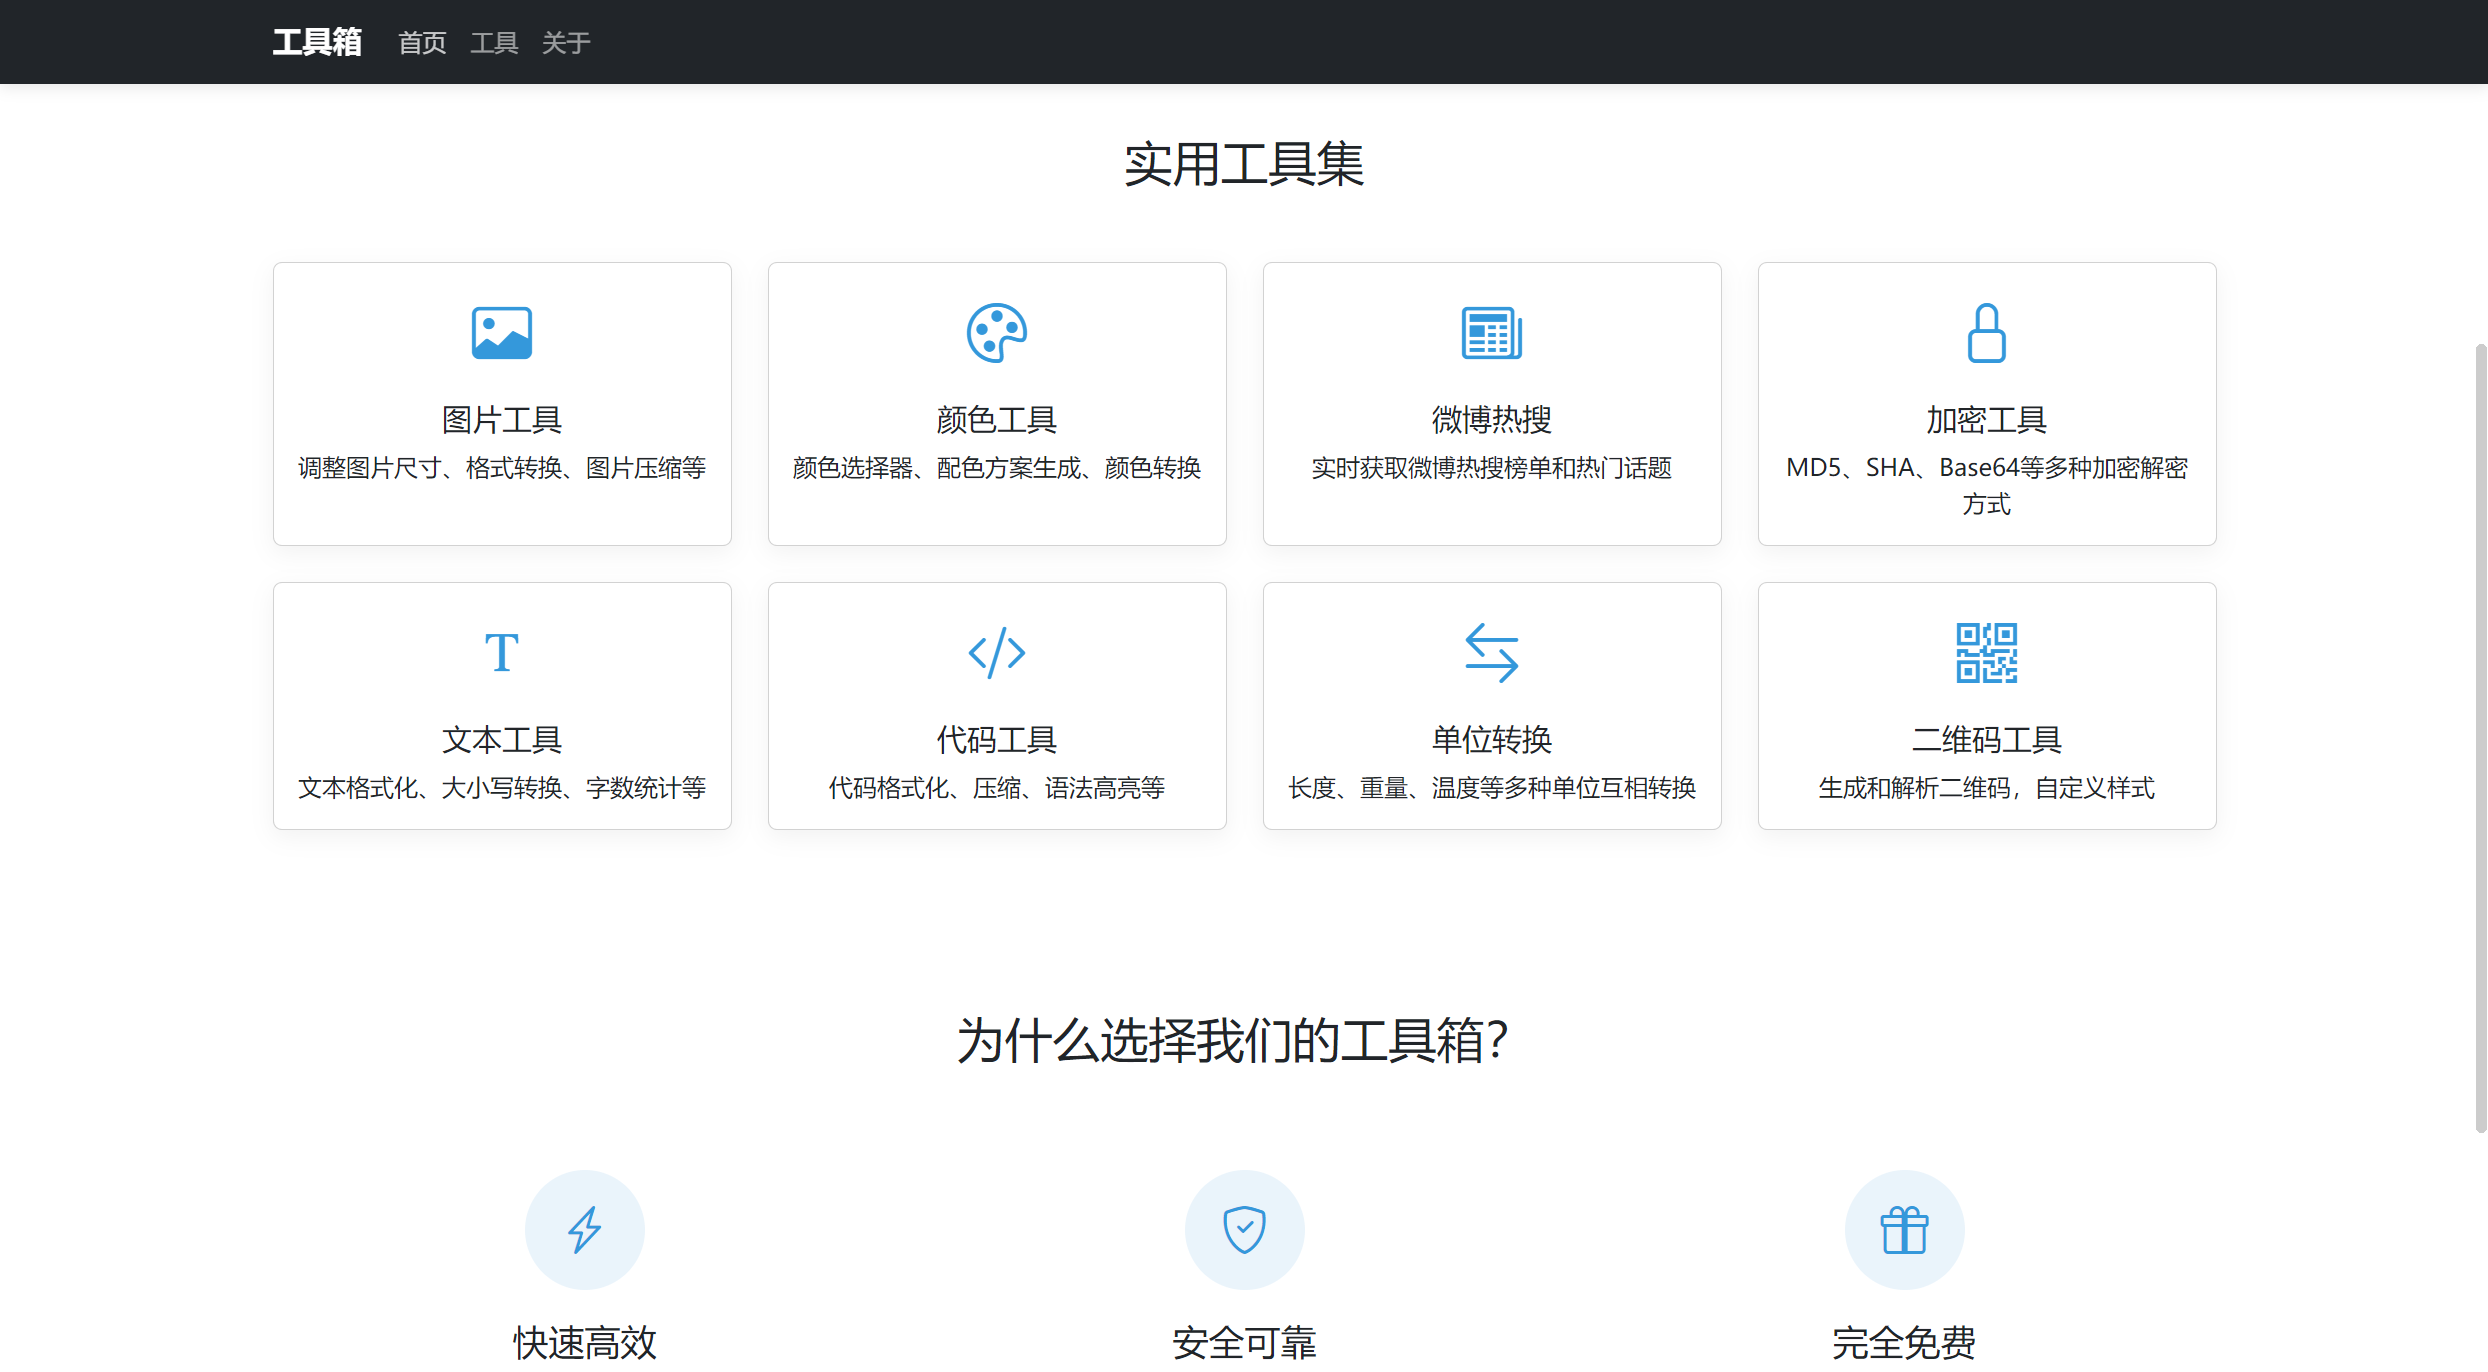Click the QR code icon
Screen dimensions: 2488x1372
coord(1986,653)
